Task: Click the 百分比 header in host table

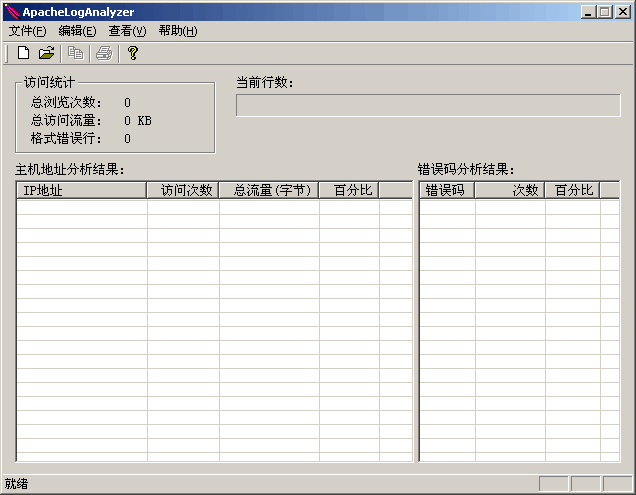Action: [349, 190]
